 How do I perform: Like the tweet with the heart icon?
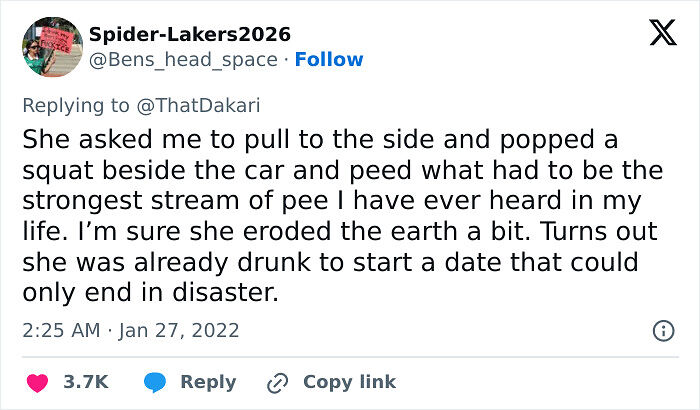coord(37,382)
